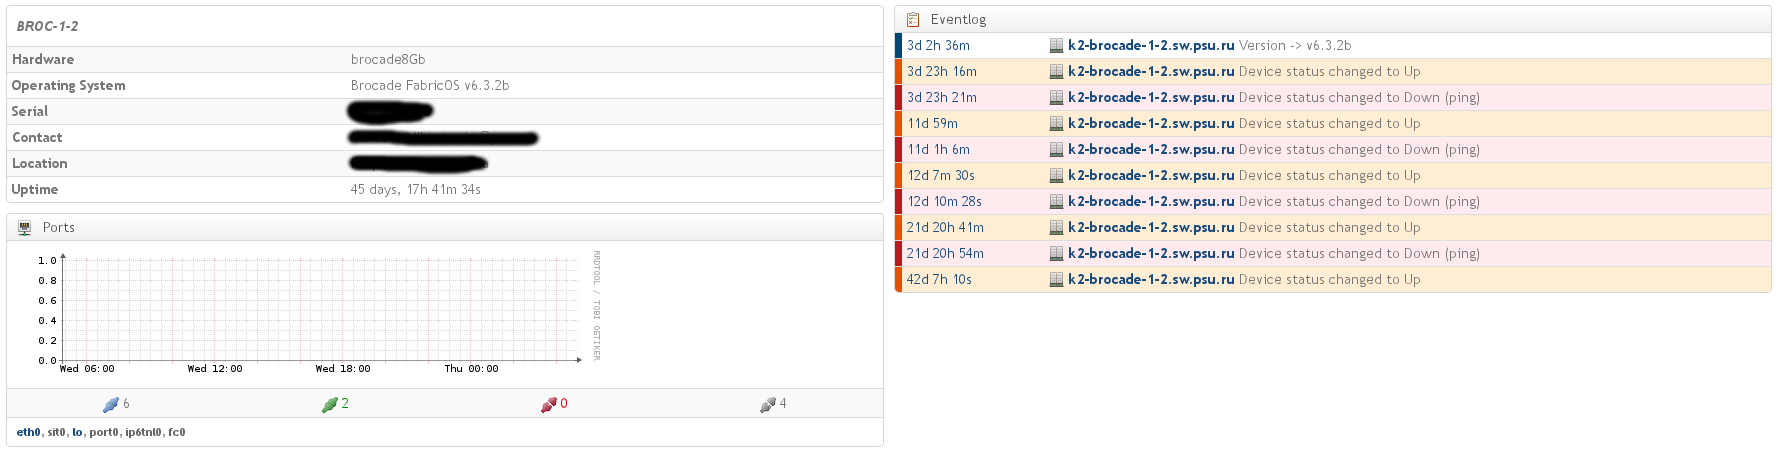
Task: Click the Ports panel network icon
Action: point(25,228)
